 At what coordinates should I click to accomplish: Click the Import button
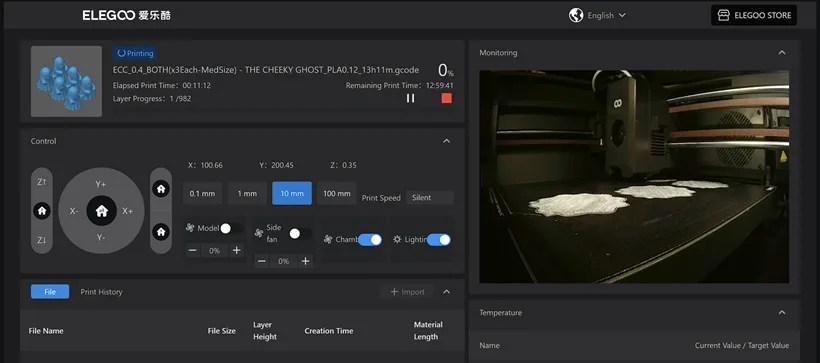408,292
